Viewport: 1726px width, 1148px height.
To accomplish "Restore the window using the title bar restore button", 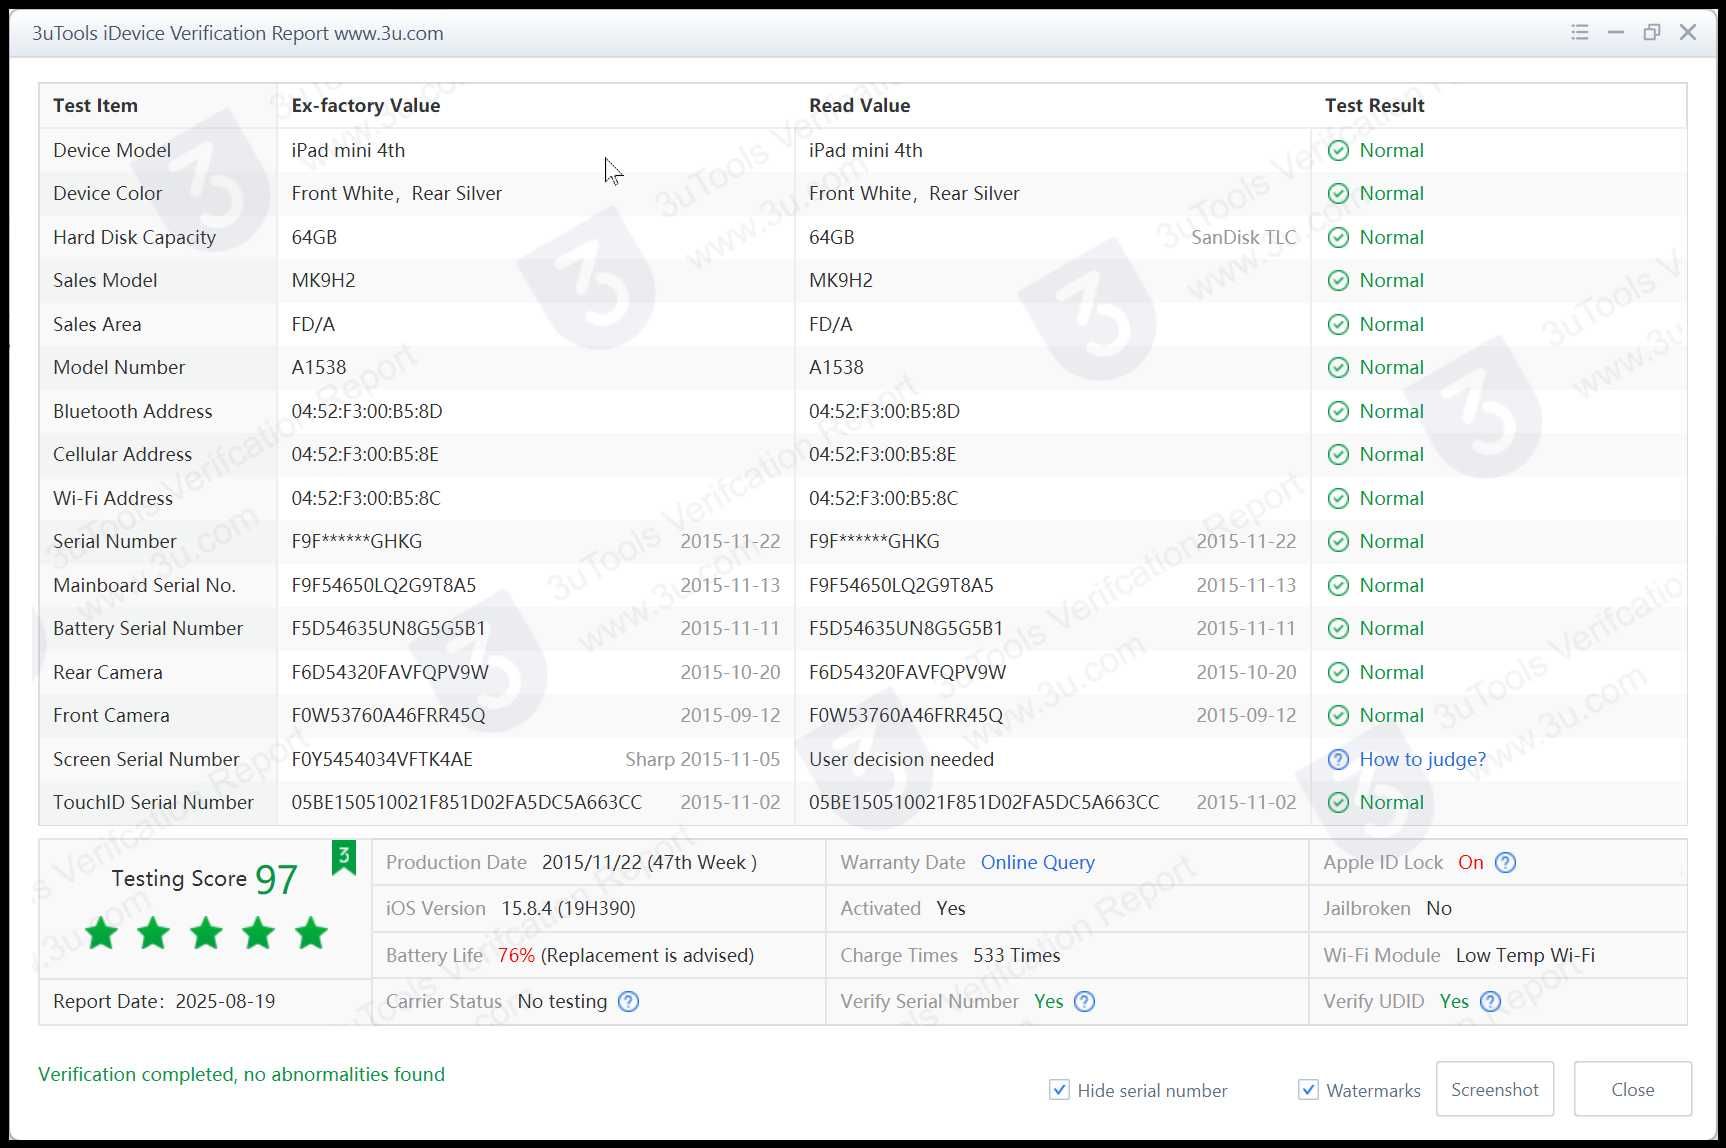I will (x=1652, y=32).
